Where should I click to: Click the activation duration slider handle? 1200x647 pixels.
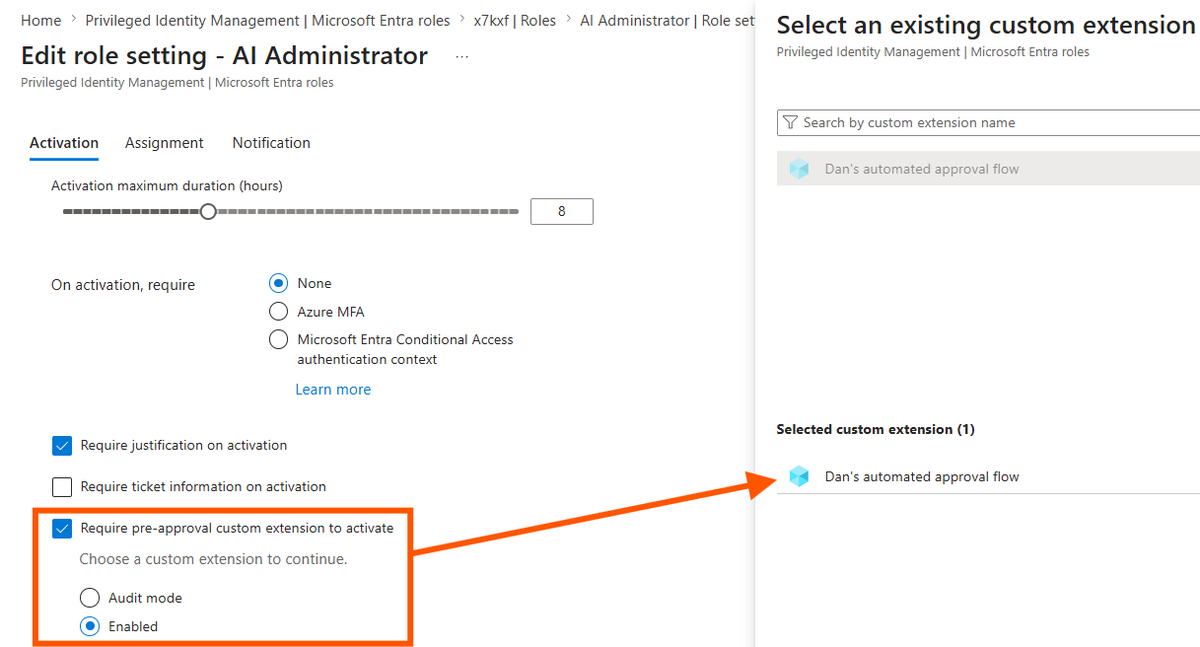(x=208, y=212)
